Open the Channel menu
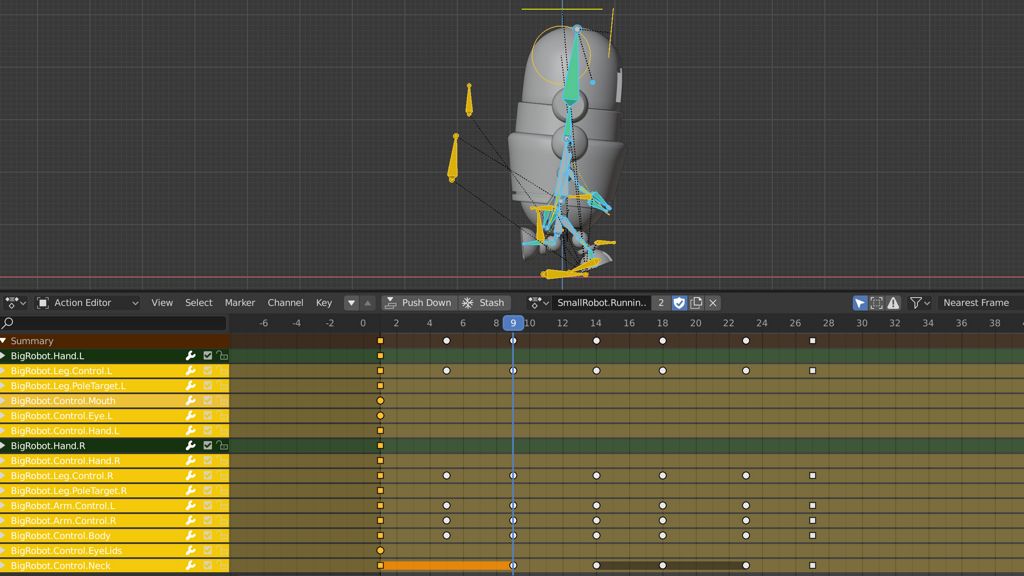This screenshot has width=1024, height=576. click(285, 303)
